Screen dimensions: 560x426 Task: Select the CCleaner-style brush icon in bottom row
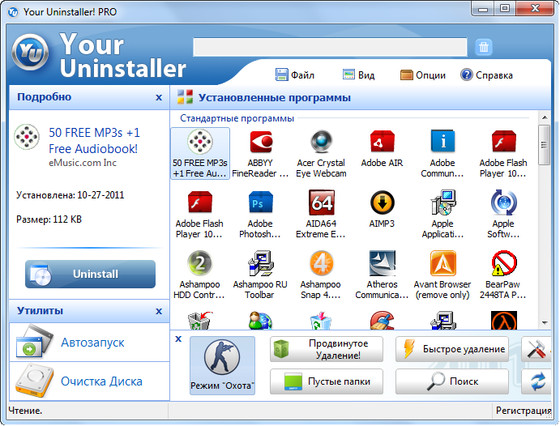pyautogui.click(x=382, y=320)
